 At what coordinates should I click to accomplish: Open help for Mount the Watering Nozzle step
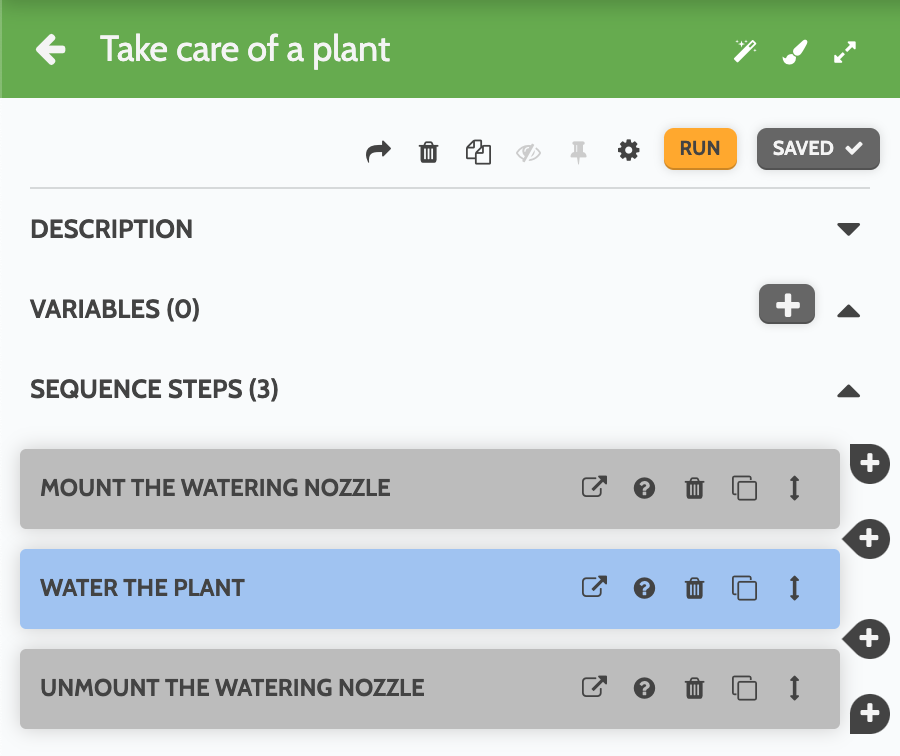[645, 489]
